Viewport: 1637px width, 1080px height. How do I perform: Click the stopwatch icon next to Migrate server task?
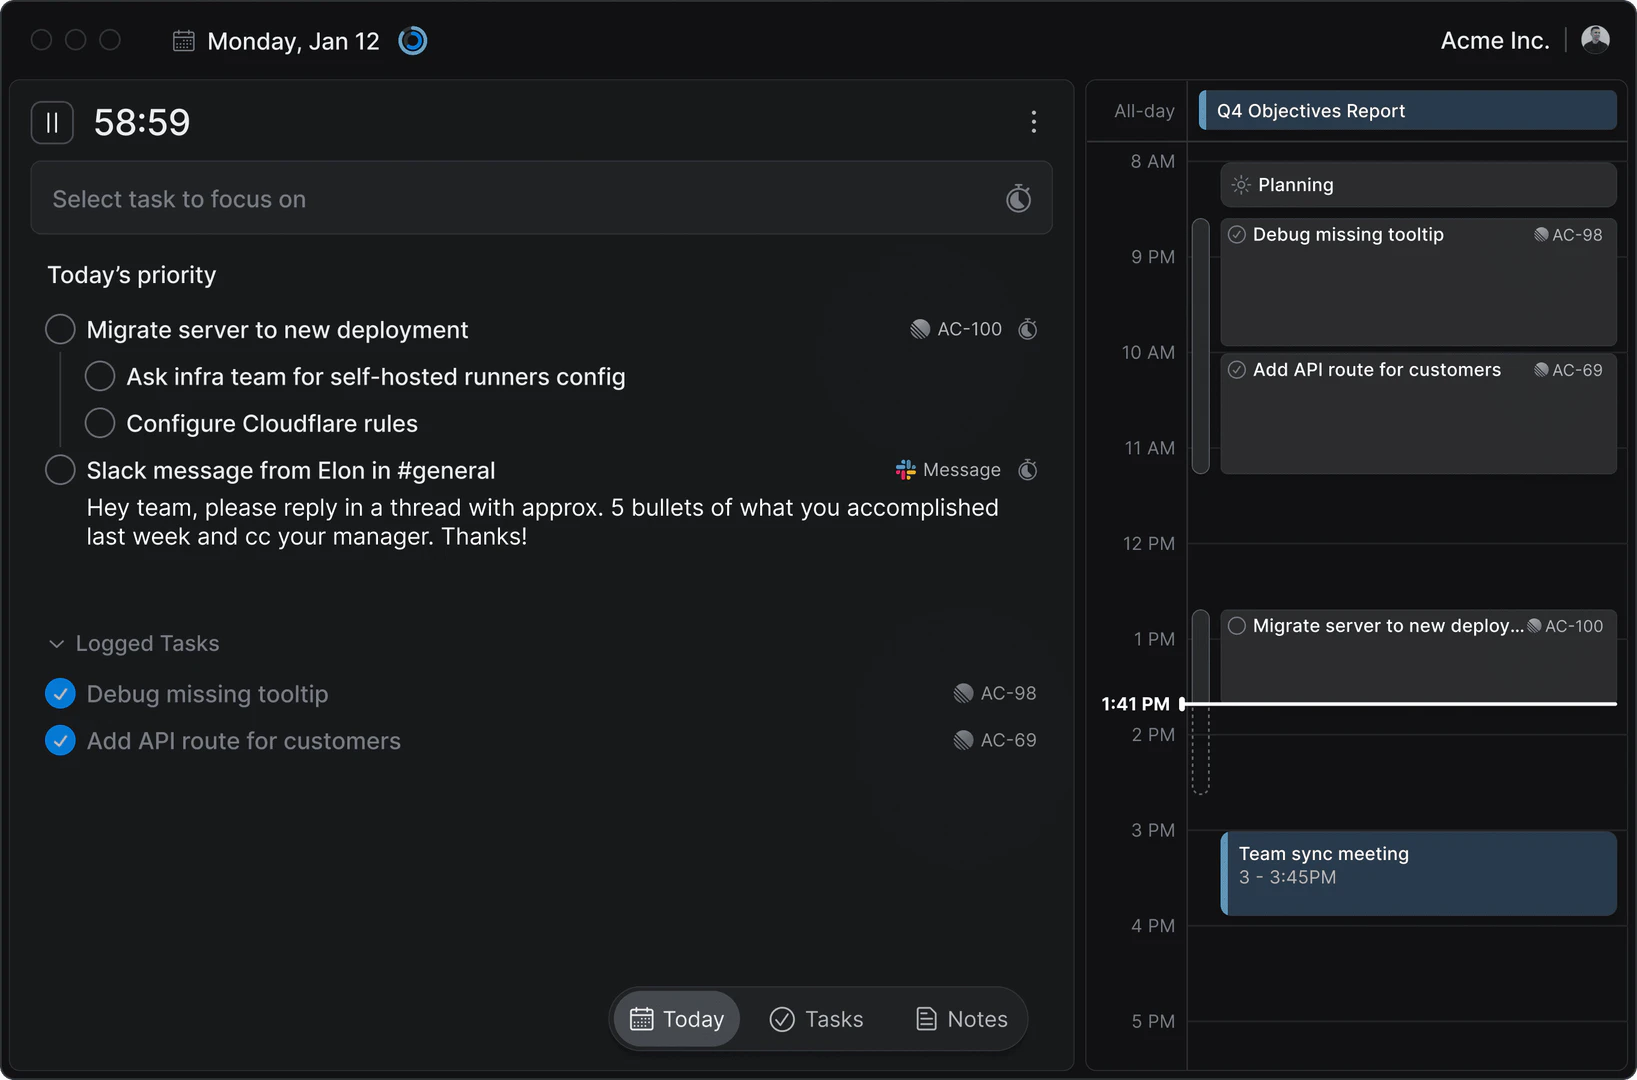1028,329
